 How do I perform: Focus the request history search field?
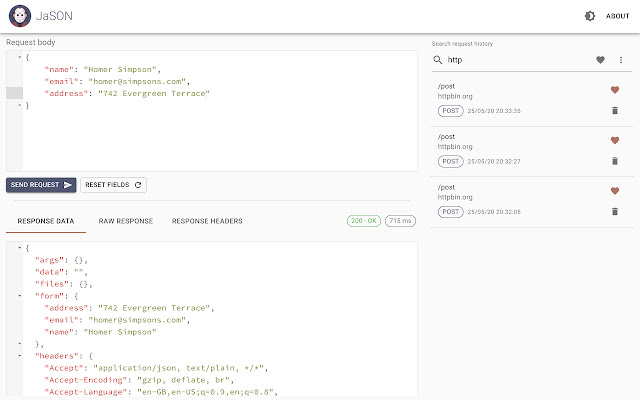[x=515, y=60]
